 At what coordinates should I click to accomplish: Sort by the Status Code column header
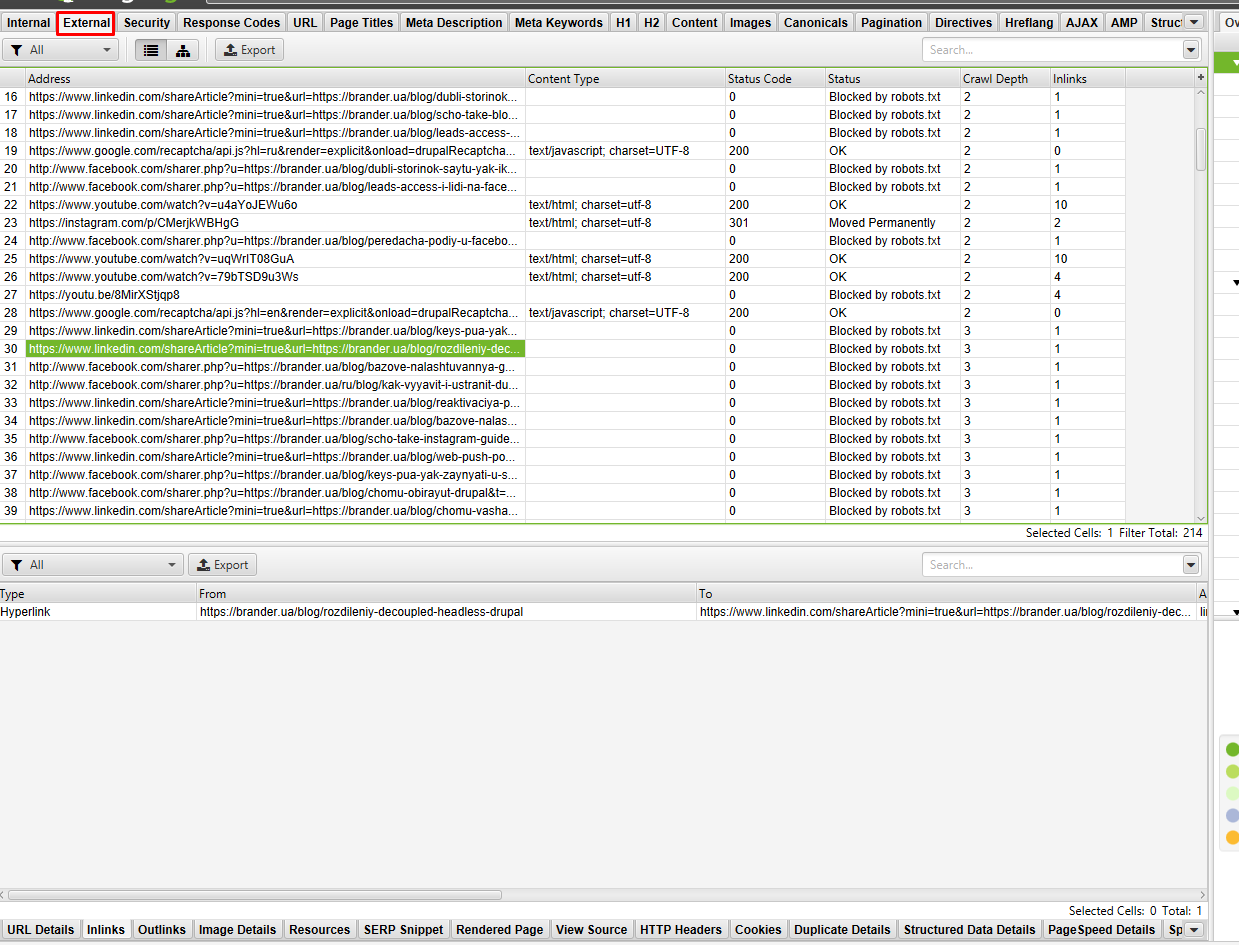[x=759, y=78]
